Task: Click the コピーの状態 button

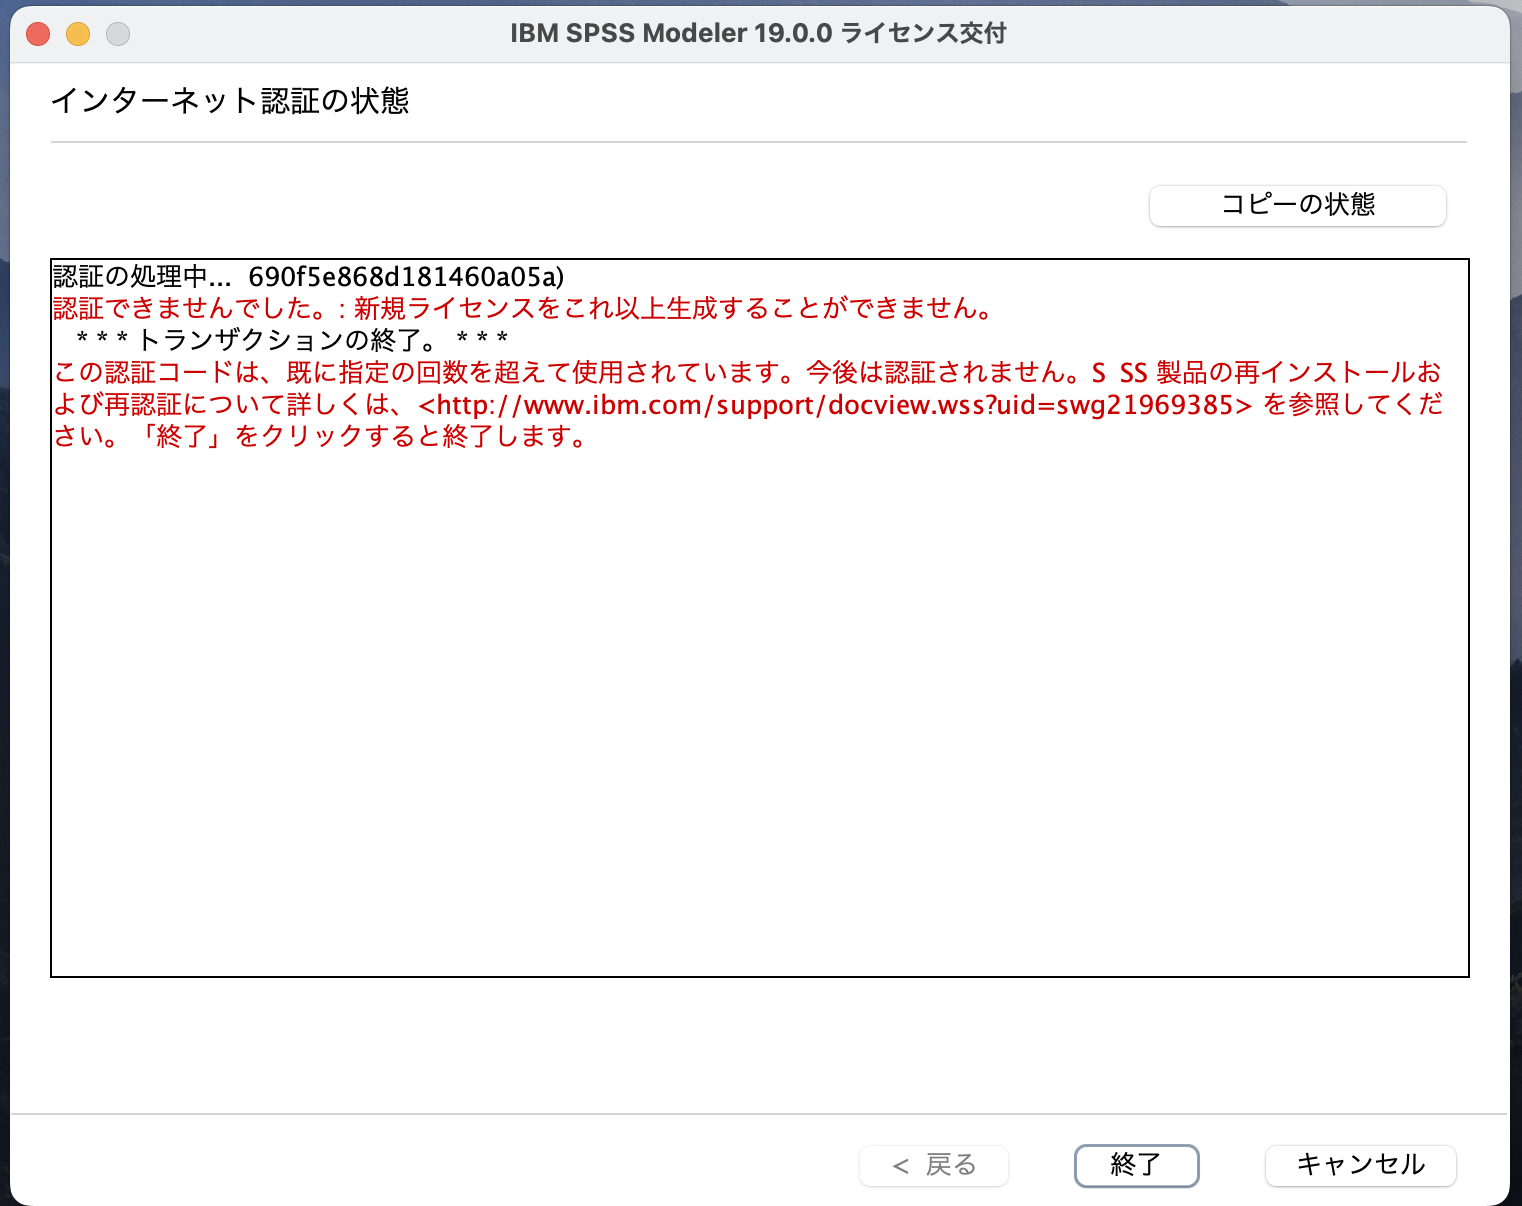Action: [x=1297, y=205]
